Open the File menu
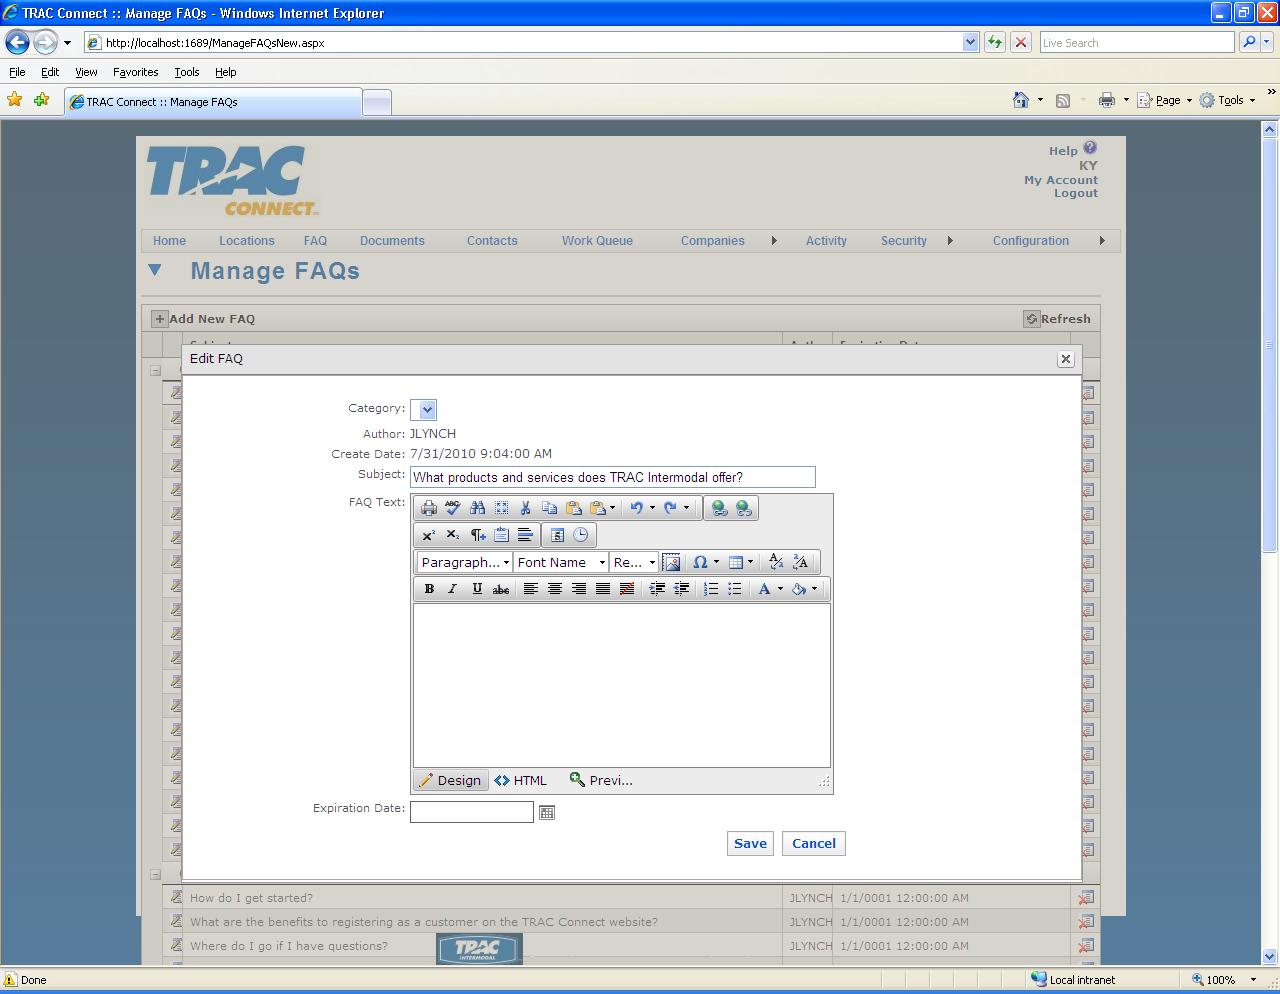 17,72
